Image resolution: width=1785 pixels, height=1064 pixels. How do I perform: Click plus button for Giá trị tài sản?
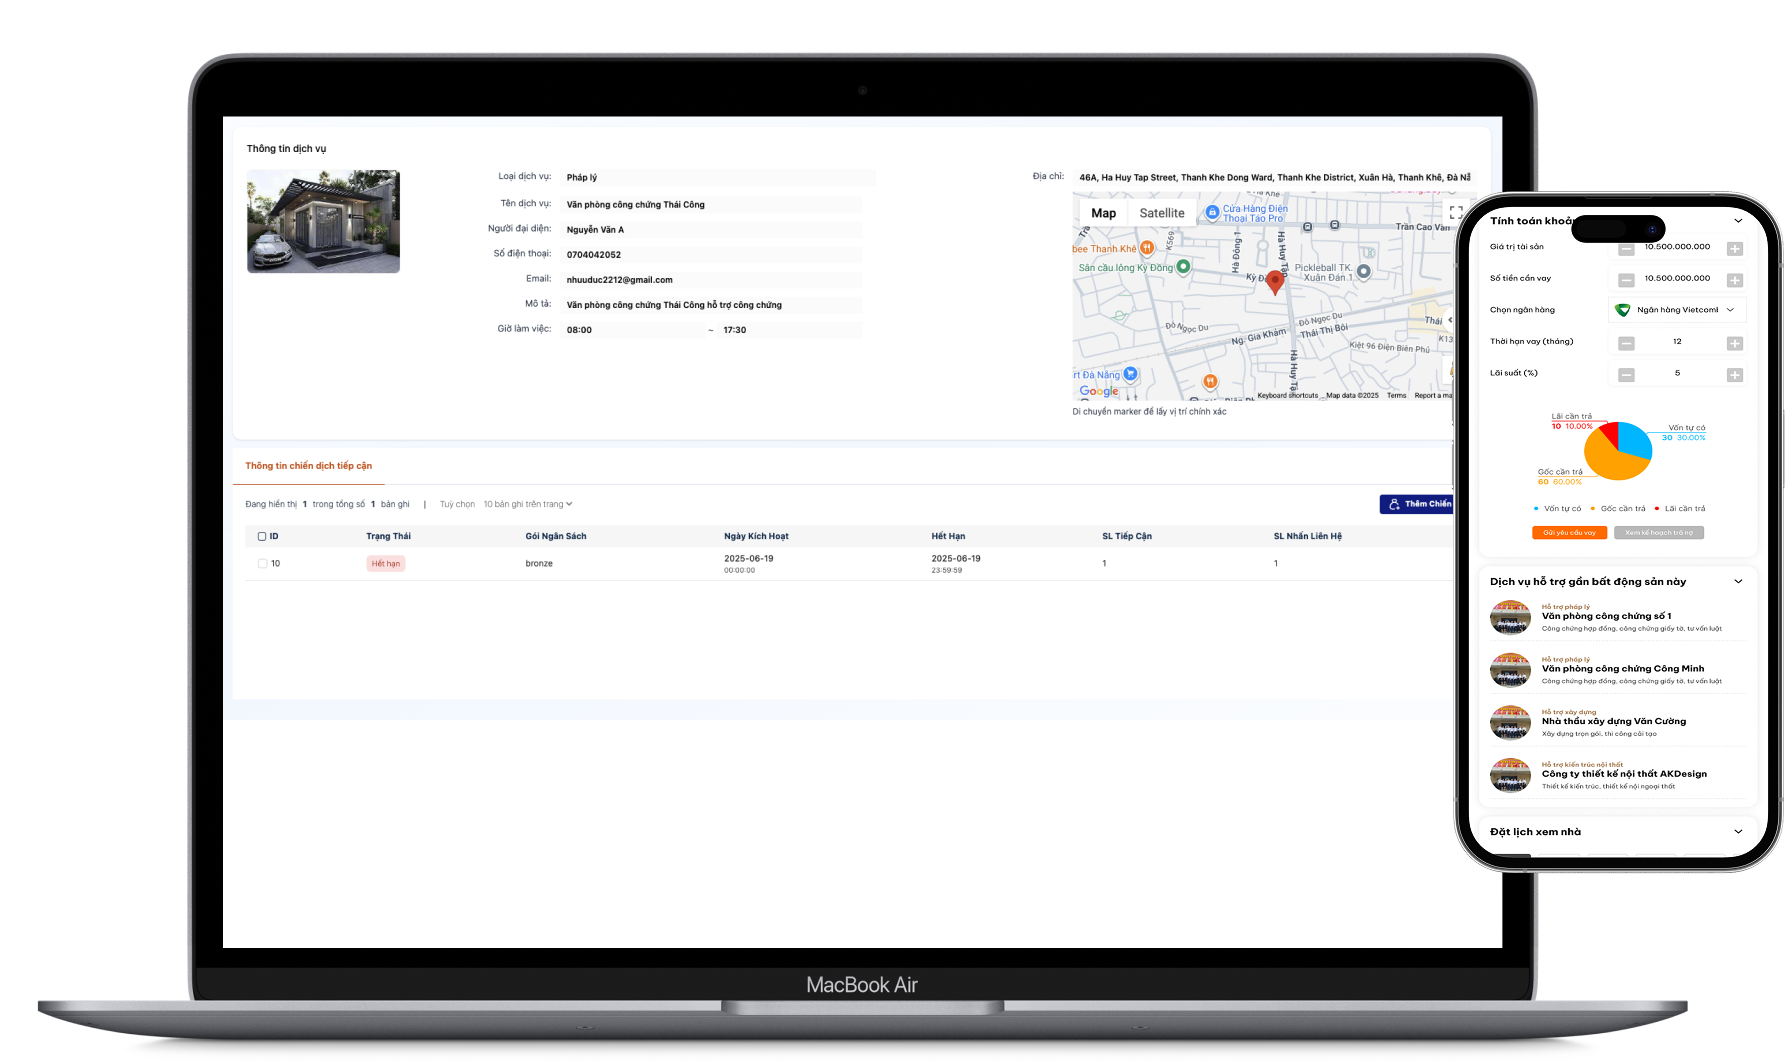click(x=1734, y=248)
